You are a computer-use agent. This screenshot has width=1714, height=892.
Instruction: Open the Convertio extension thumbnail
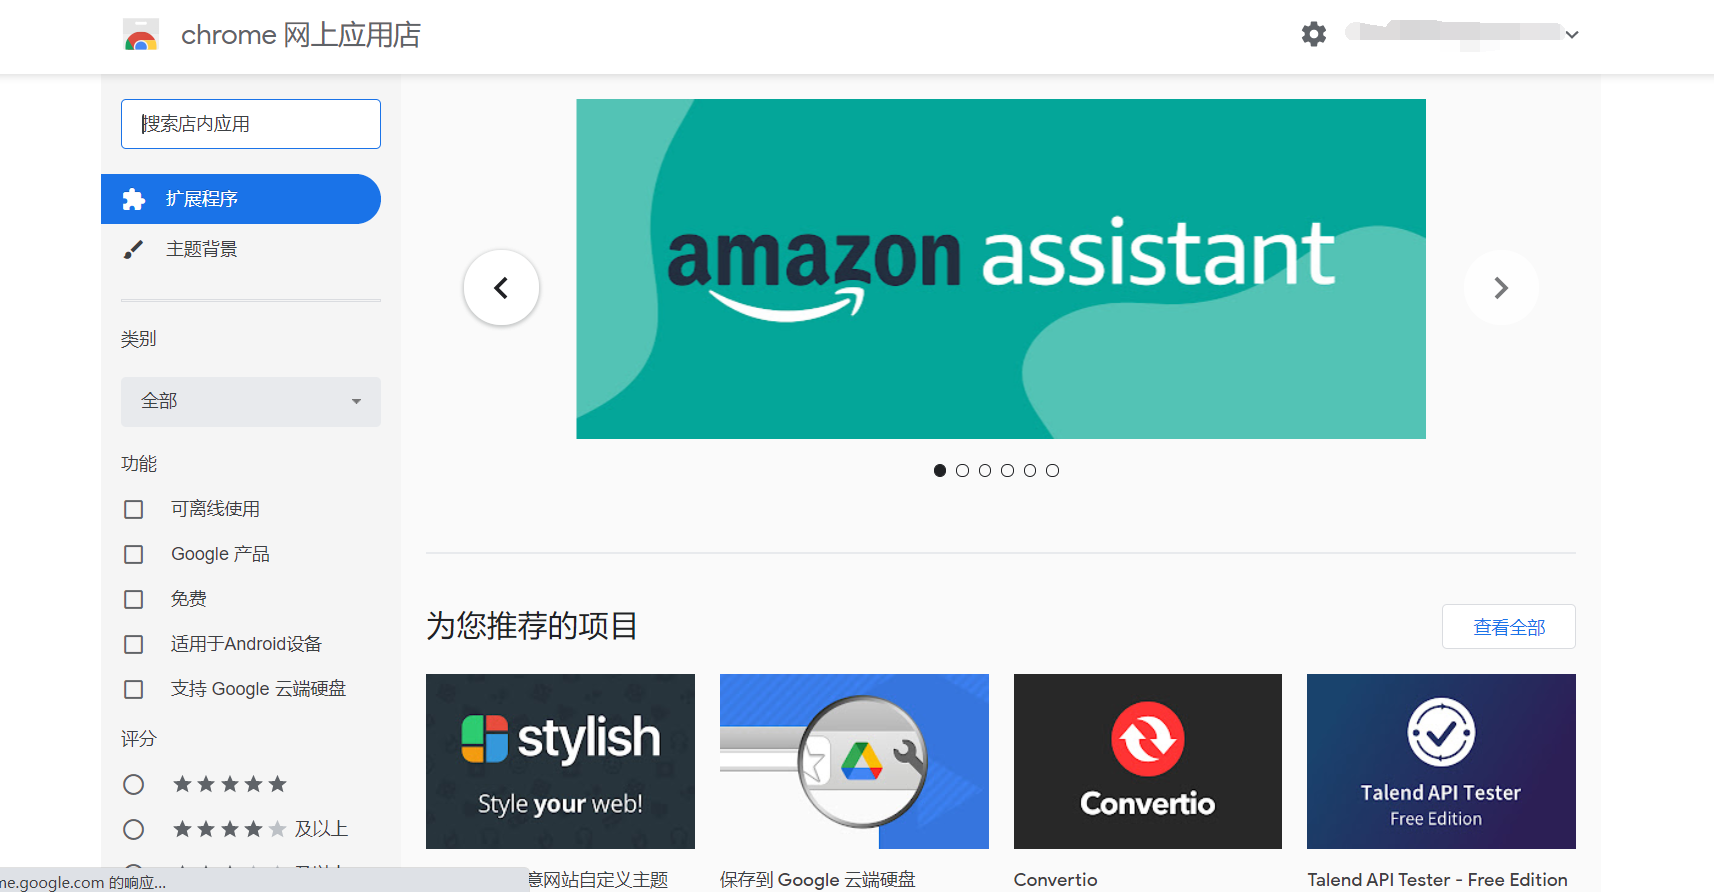pos(1147,761)
